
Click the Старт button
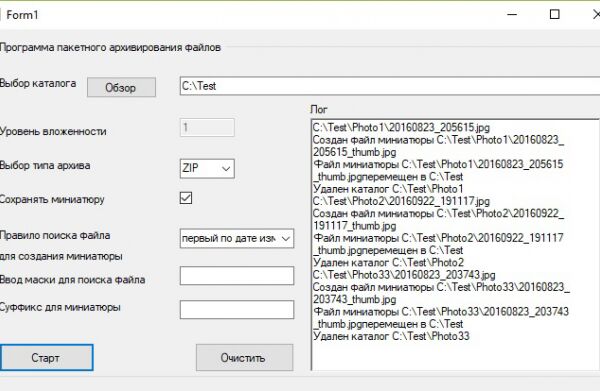point(46,358)
